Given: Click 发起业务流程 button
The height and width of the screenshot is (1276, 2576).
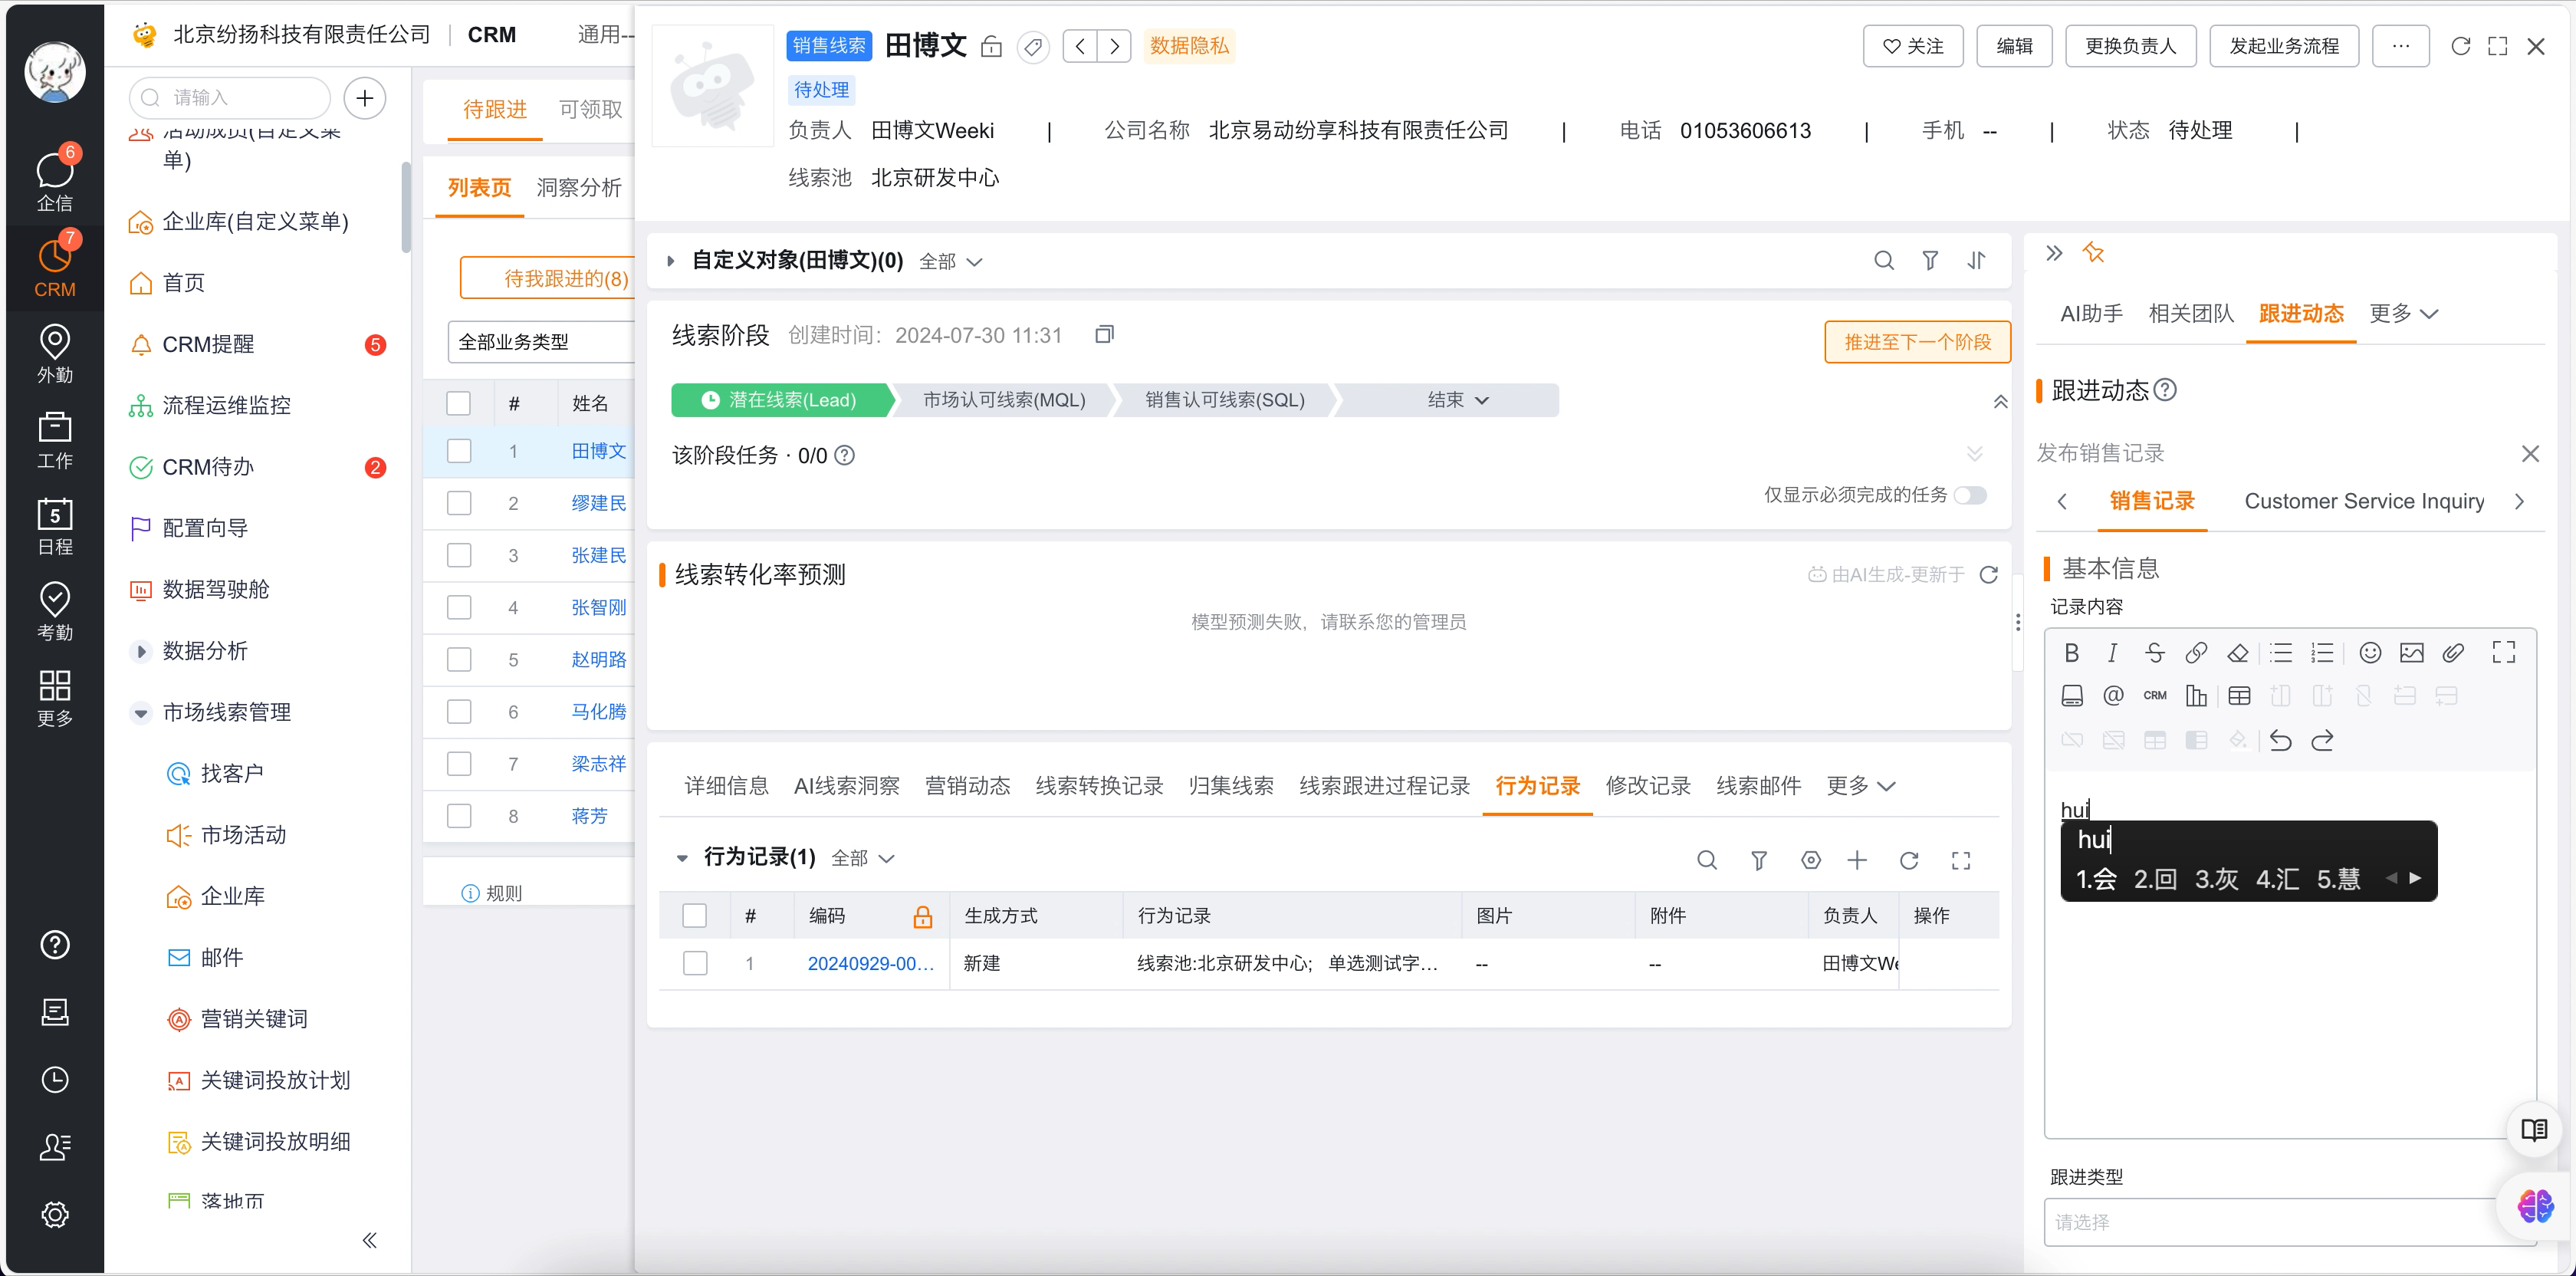Looking at the screenshot, I should (x=2283, y=46).
